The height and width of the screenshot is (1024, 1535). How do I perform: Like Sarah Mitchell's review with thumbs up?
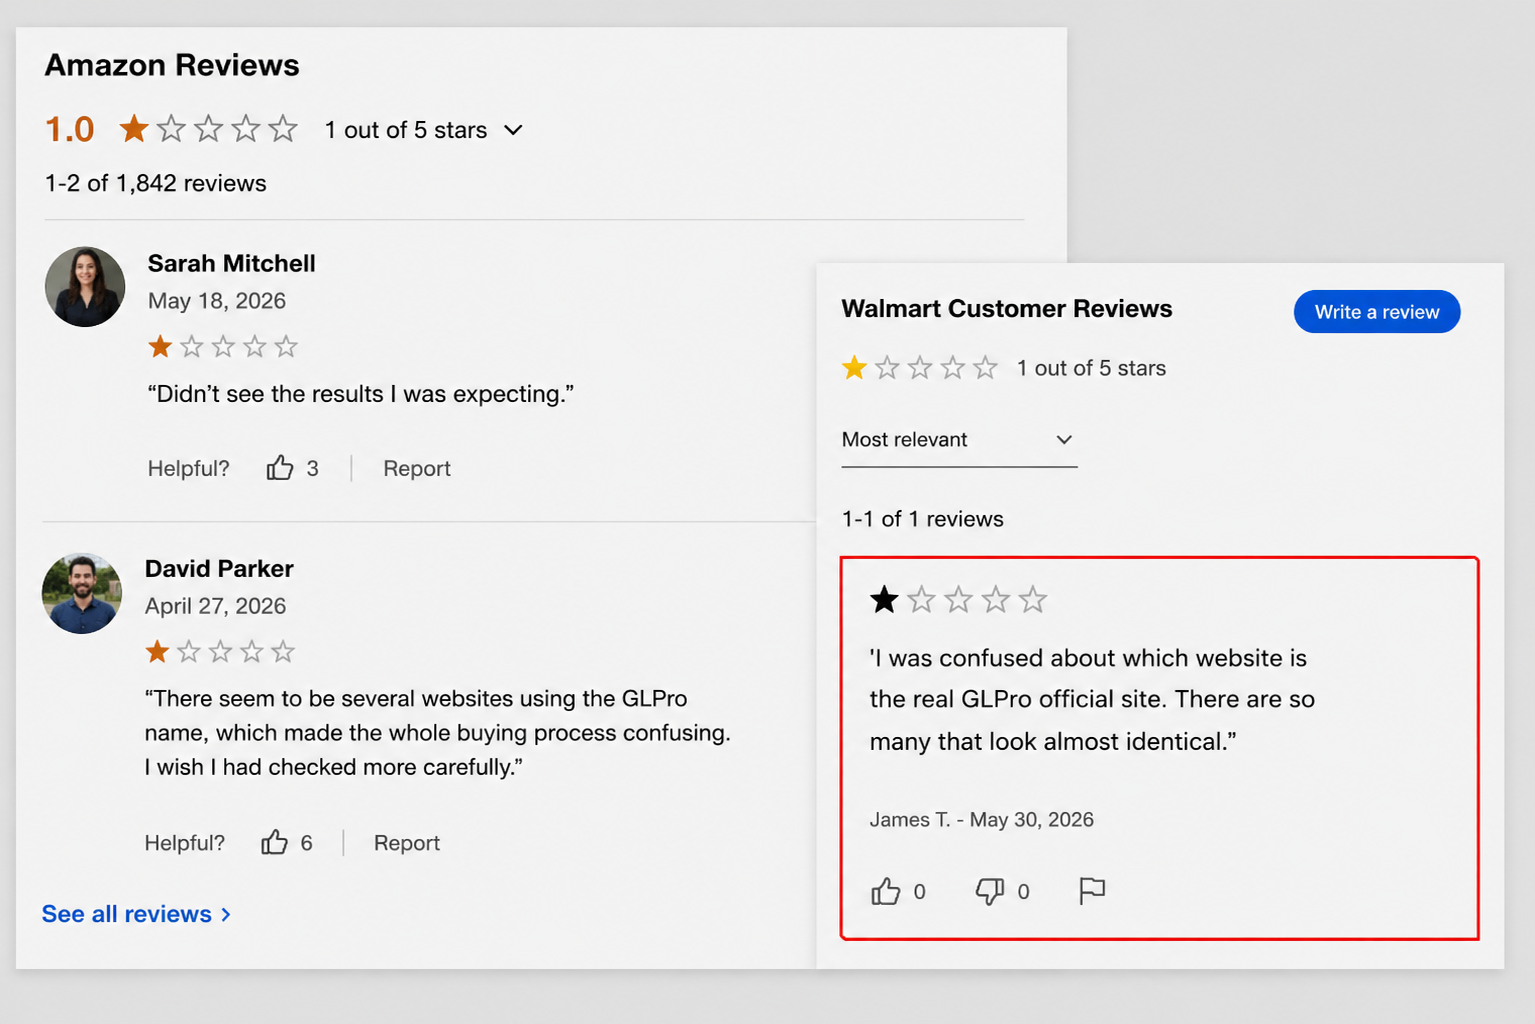pos(280,468)
